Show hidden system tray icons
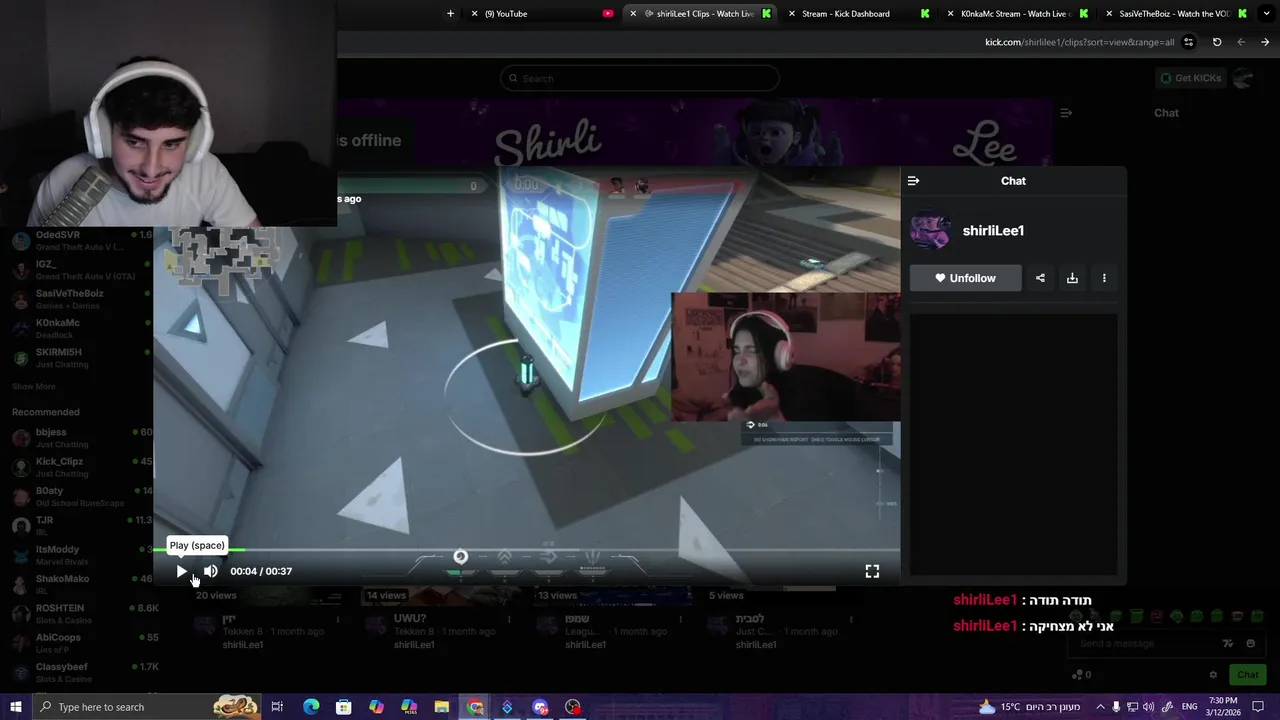 pyautogui.click(x=1100, y=707)
